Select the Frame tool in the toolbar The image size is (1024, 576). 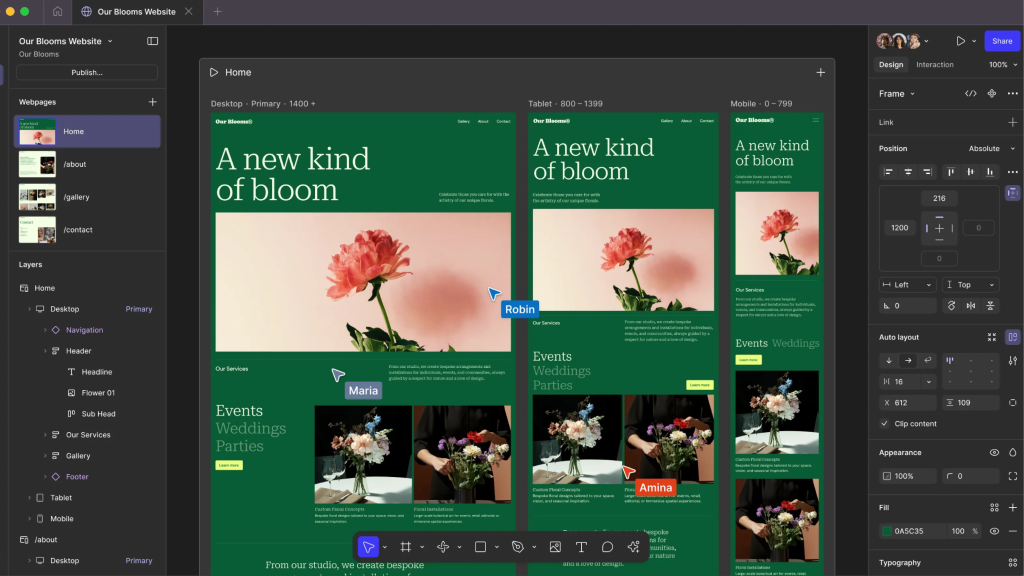[405, 547]
